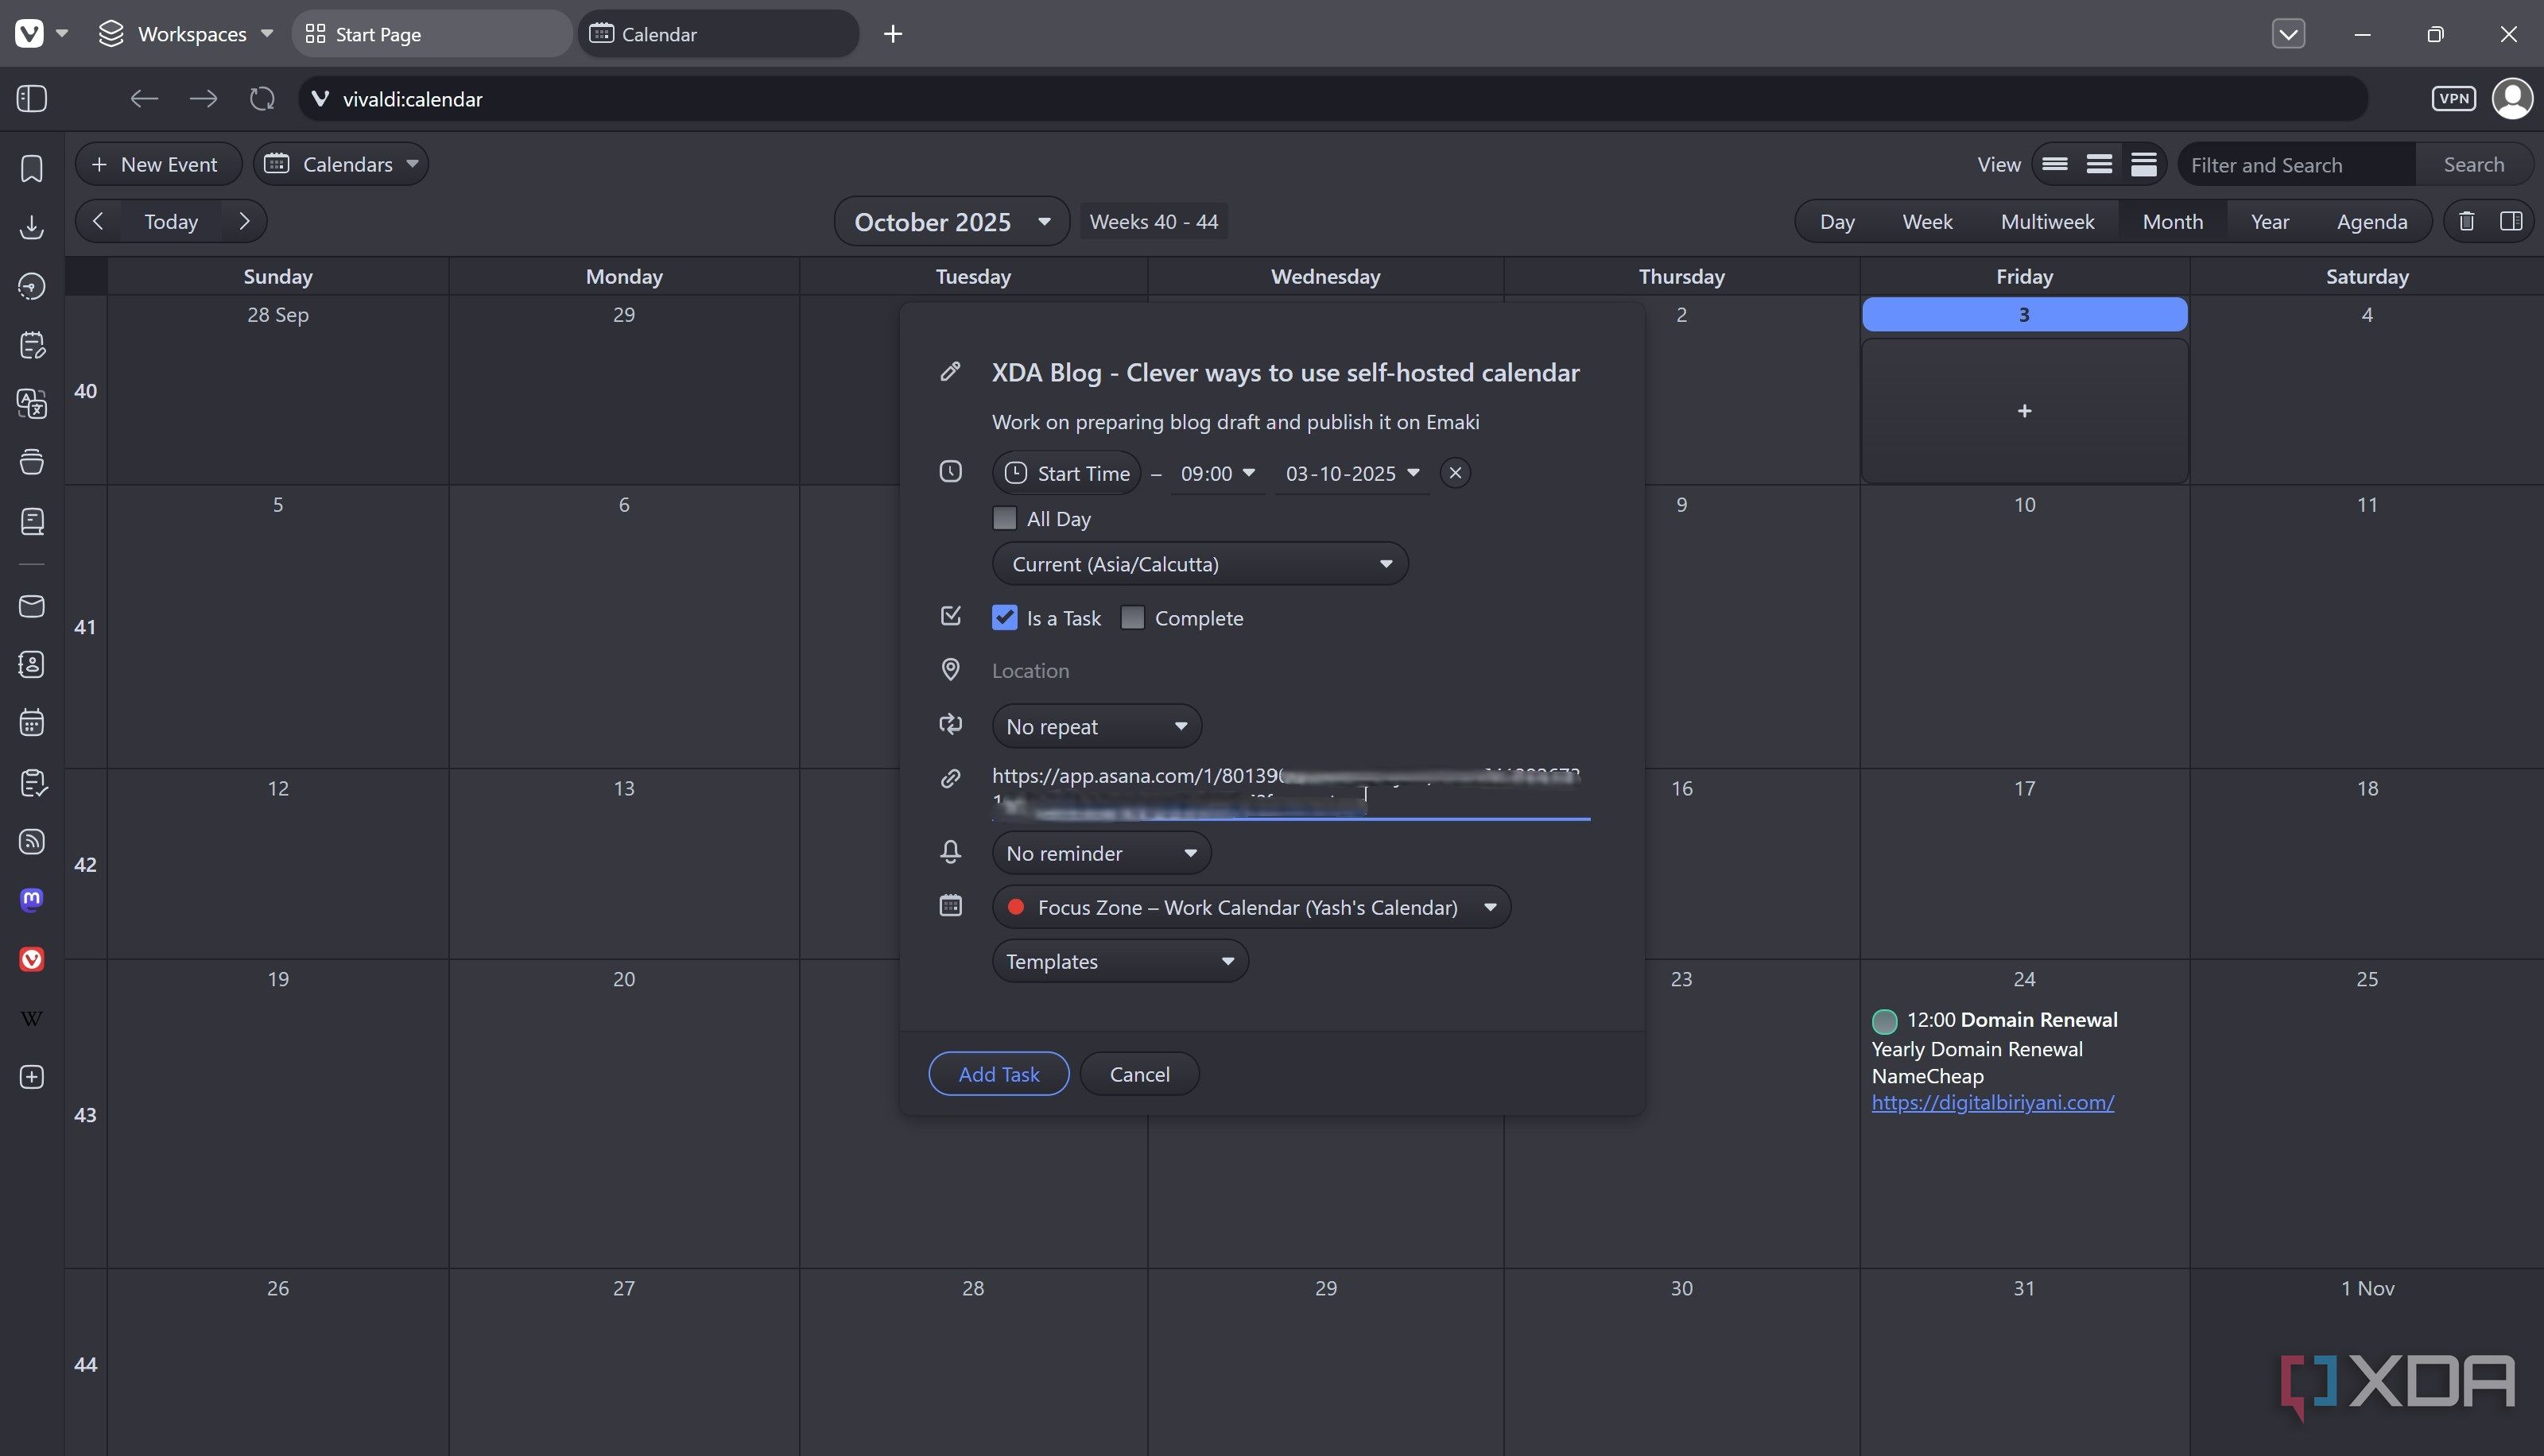Open the Templates dropdown
This screenshot has height=1456, width=2544.
(1120, 961)
